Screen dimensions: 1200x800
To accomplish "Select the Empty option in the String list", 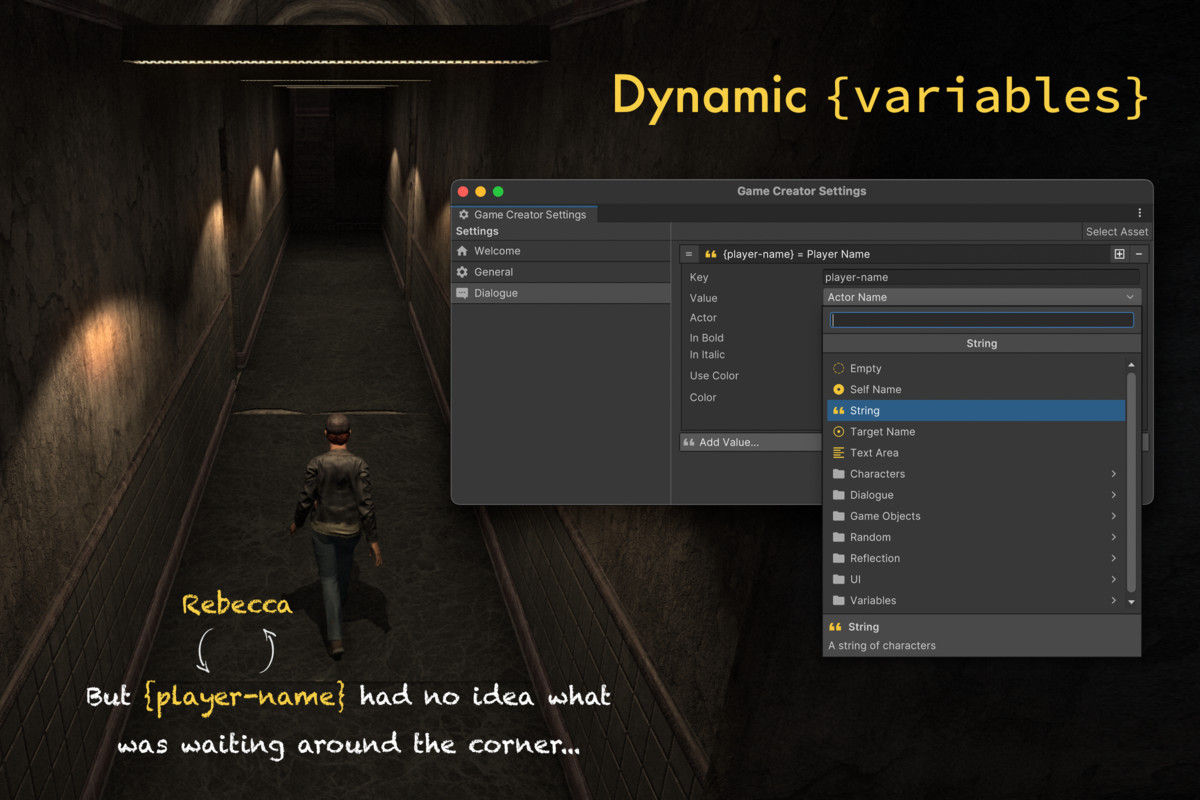I will click(x=865, y=368).
